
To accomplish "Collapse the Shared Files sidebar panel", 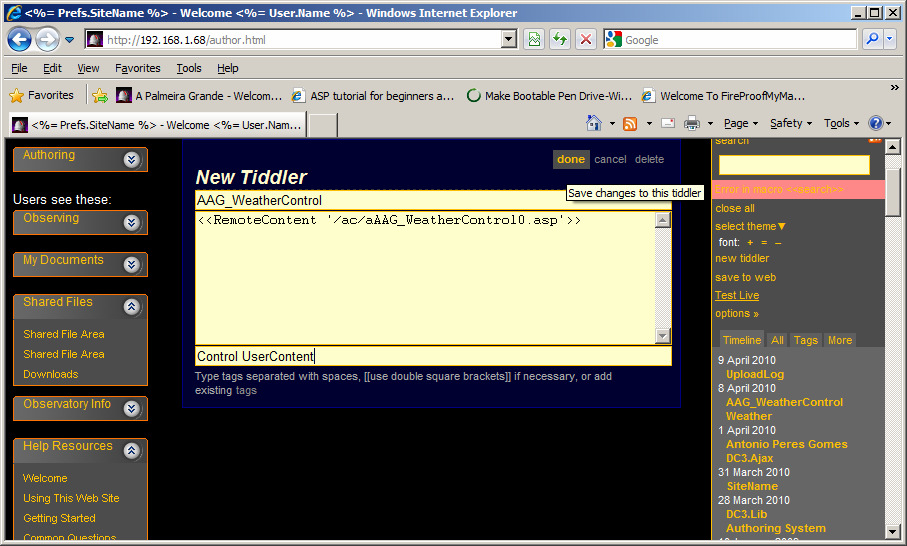I will tap(132, 307).
